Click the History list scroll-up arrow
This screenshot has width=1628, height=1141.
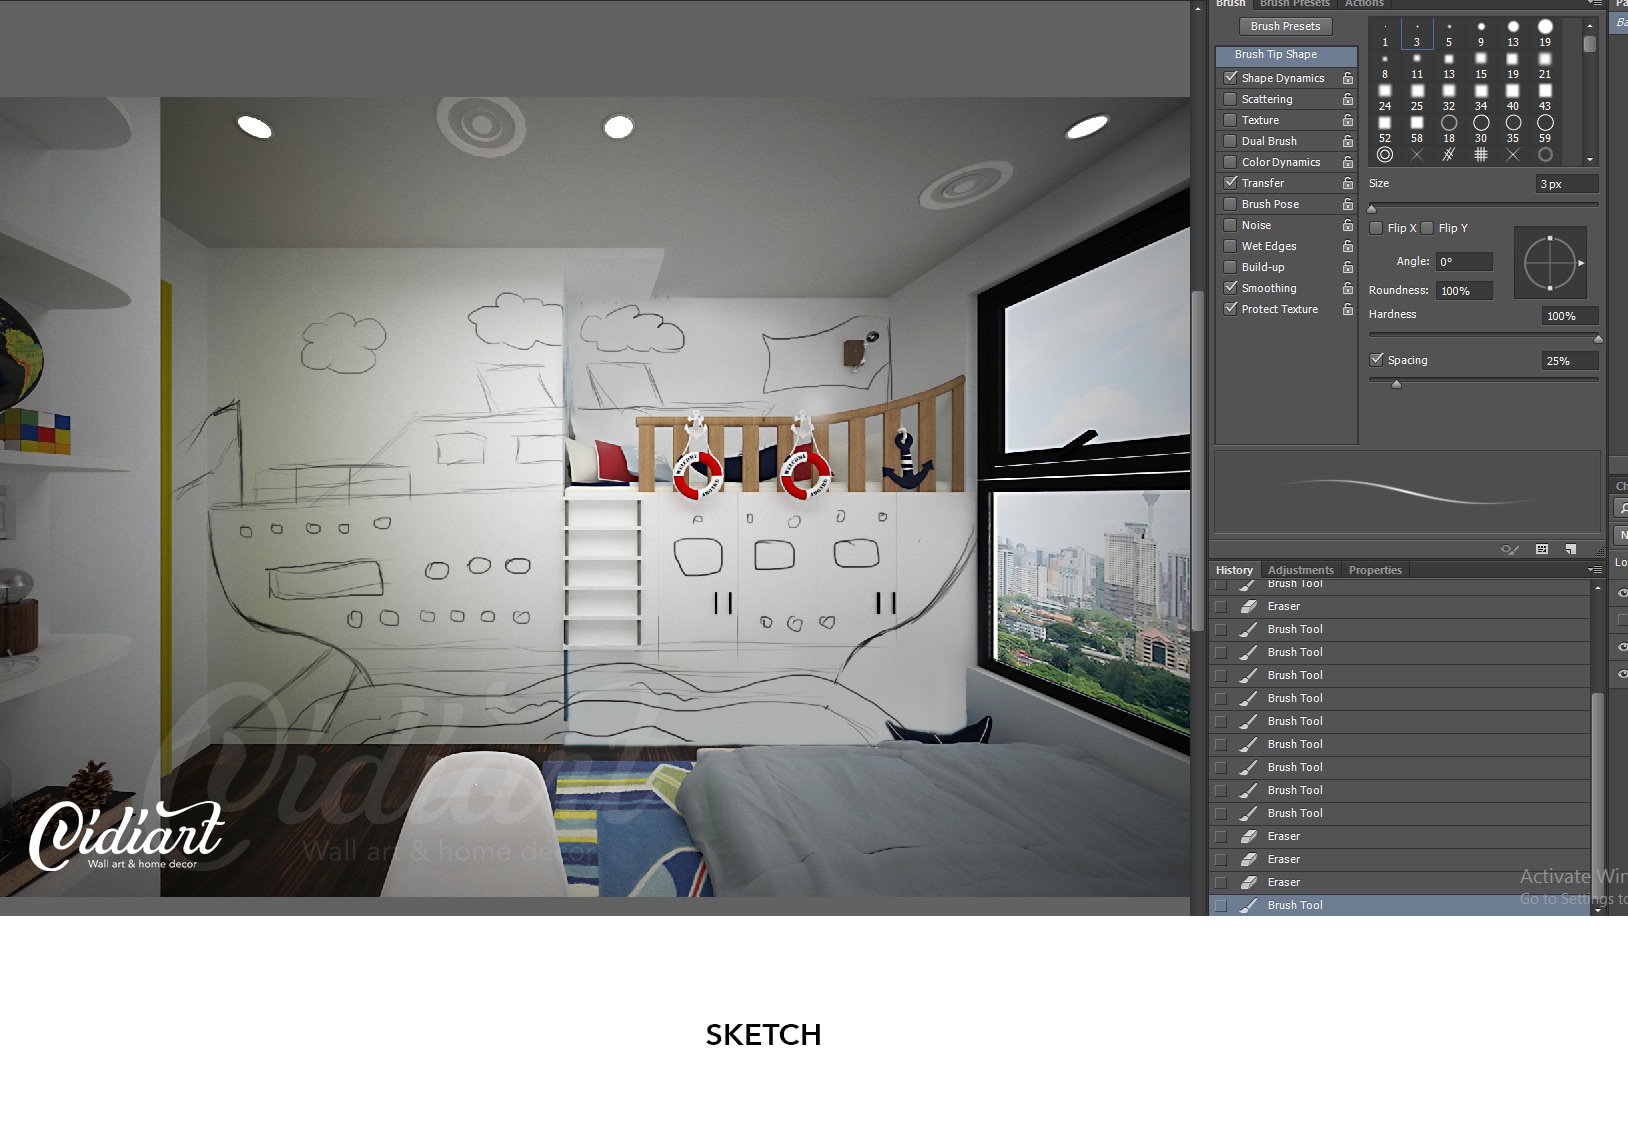pyautogui.click(x=1598, y=588)
